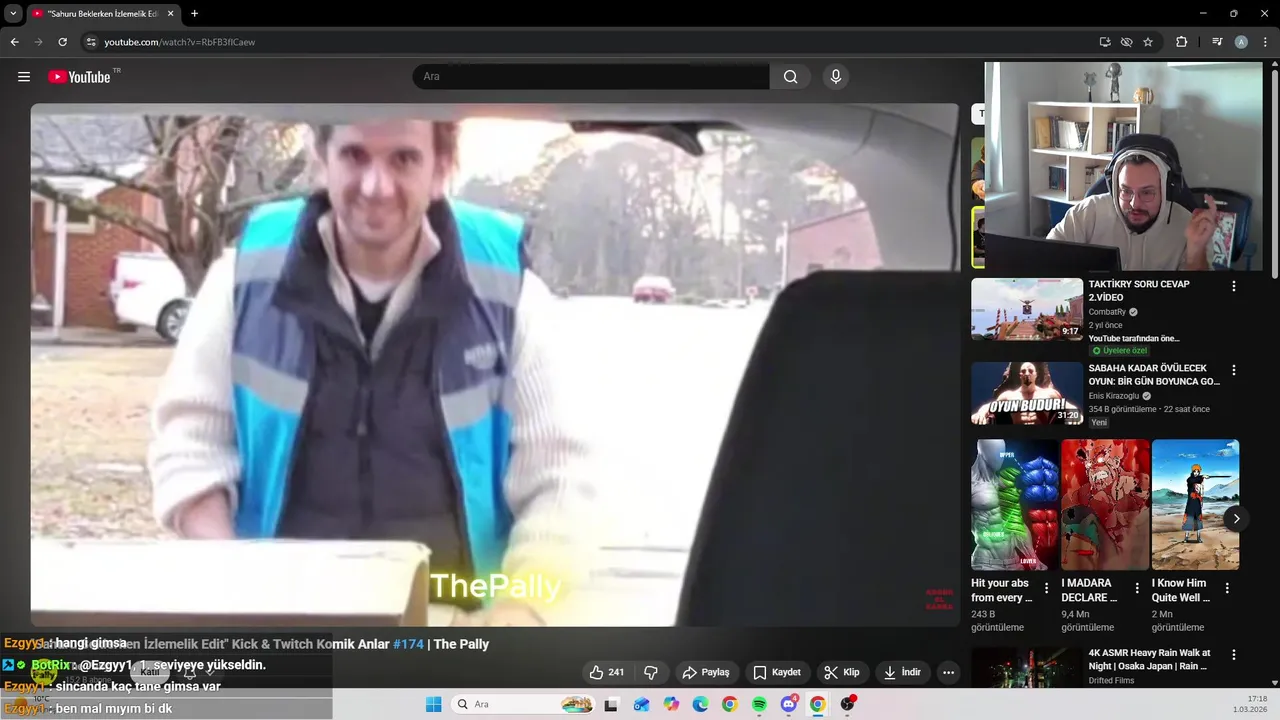
Task: Open 'I Know Him Quite Well' short thumbnail
Action: point(1195,505)
